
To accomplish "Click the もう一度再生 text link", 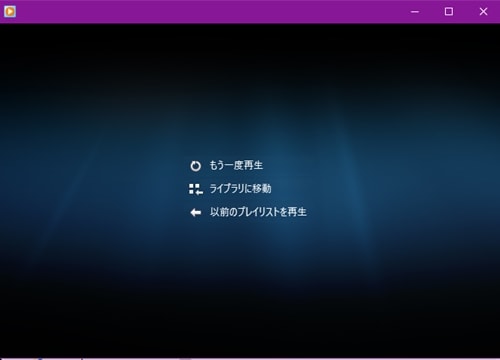I will point(236,165).
